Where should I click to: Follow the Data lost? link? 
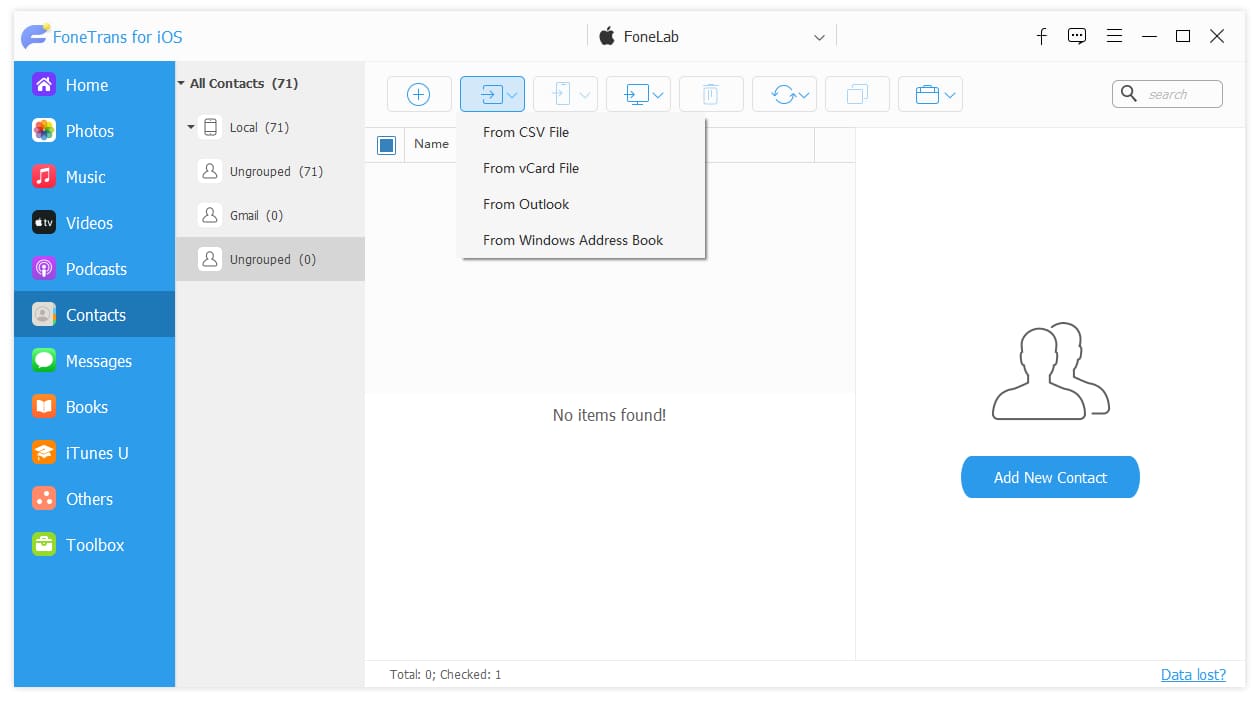click(x=1193, y=674)
